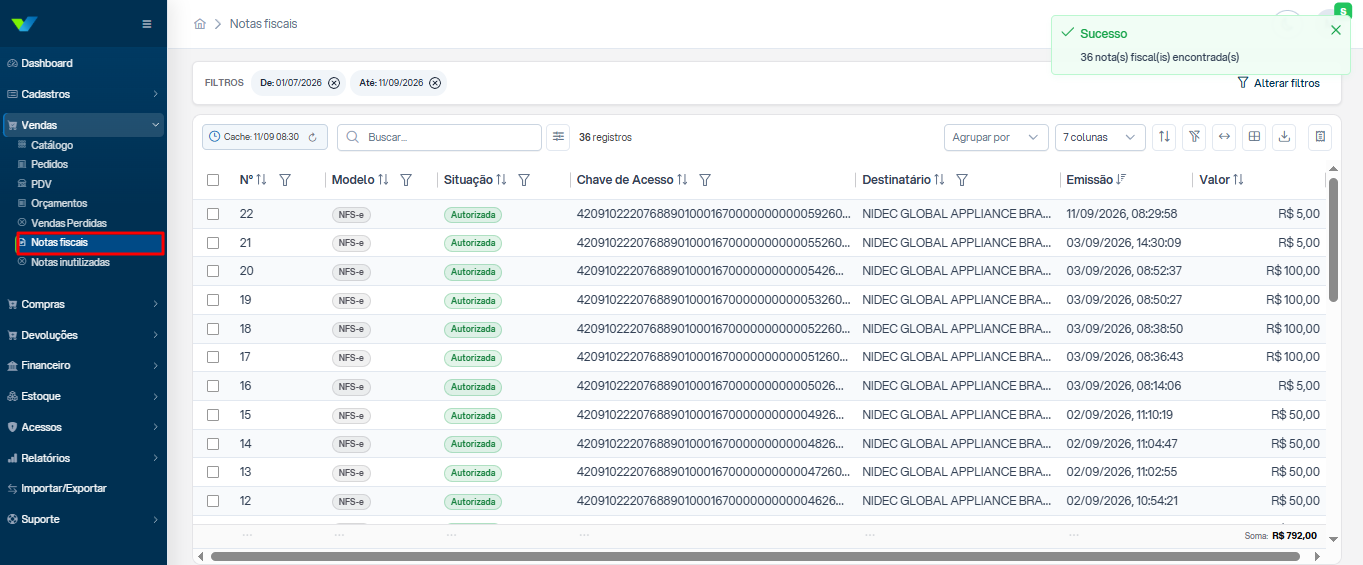The width and height of the screenshot is (1363, 565).
Task: Check the row for nota 15
Action: click(213, 415)
